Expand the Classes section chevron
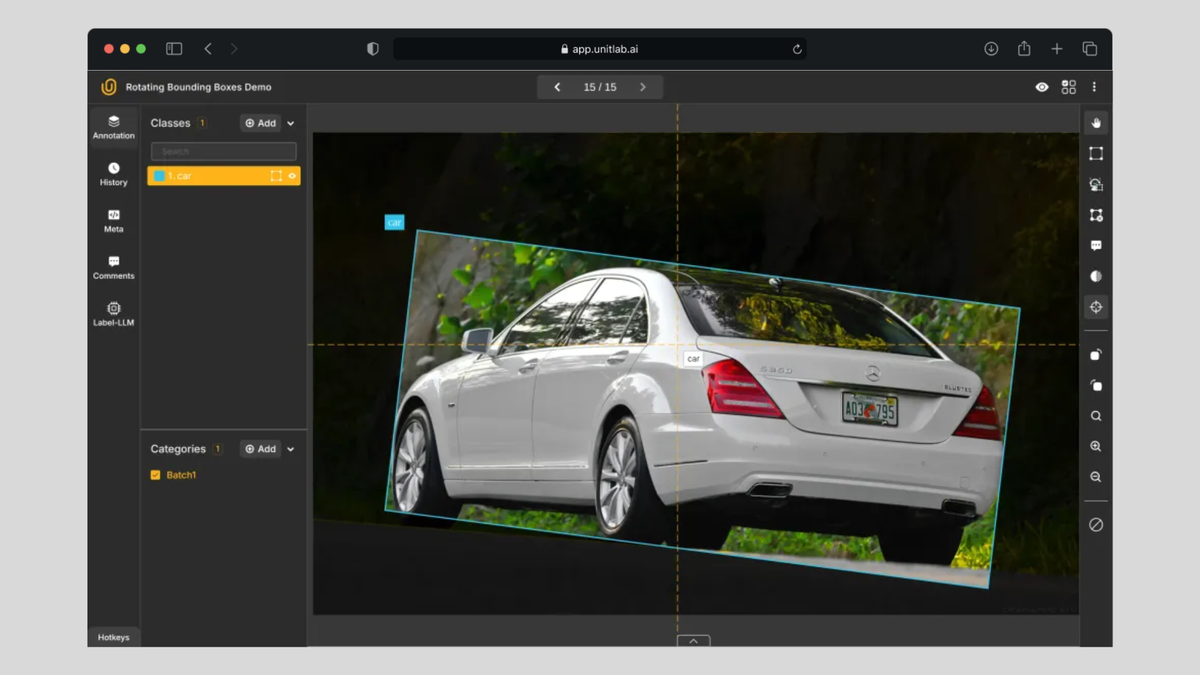 pos(291,124)
